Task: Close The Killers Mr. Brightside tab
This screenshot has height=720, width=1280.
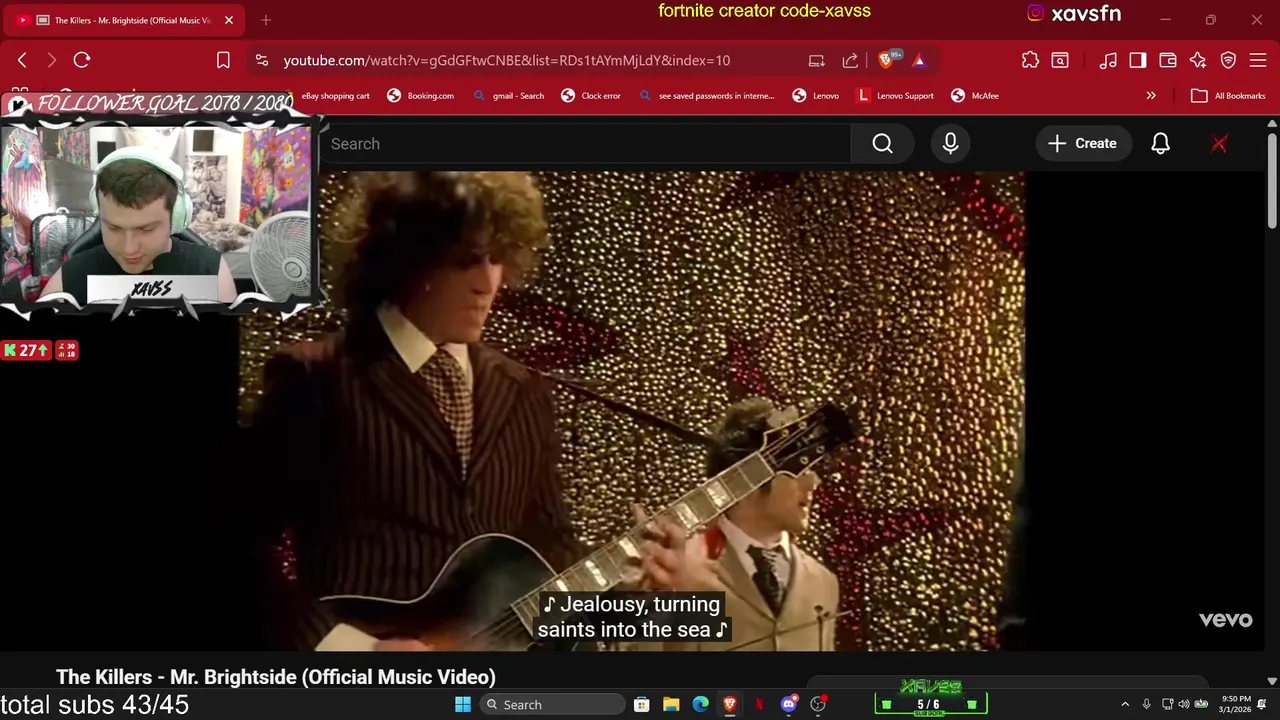Action: tap(228, 20)
